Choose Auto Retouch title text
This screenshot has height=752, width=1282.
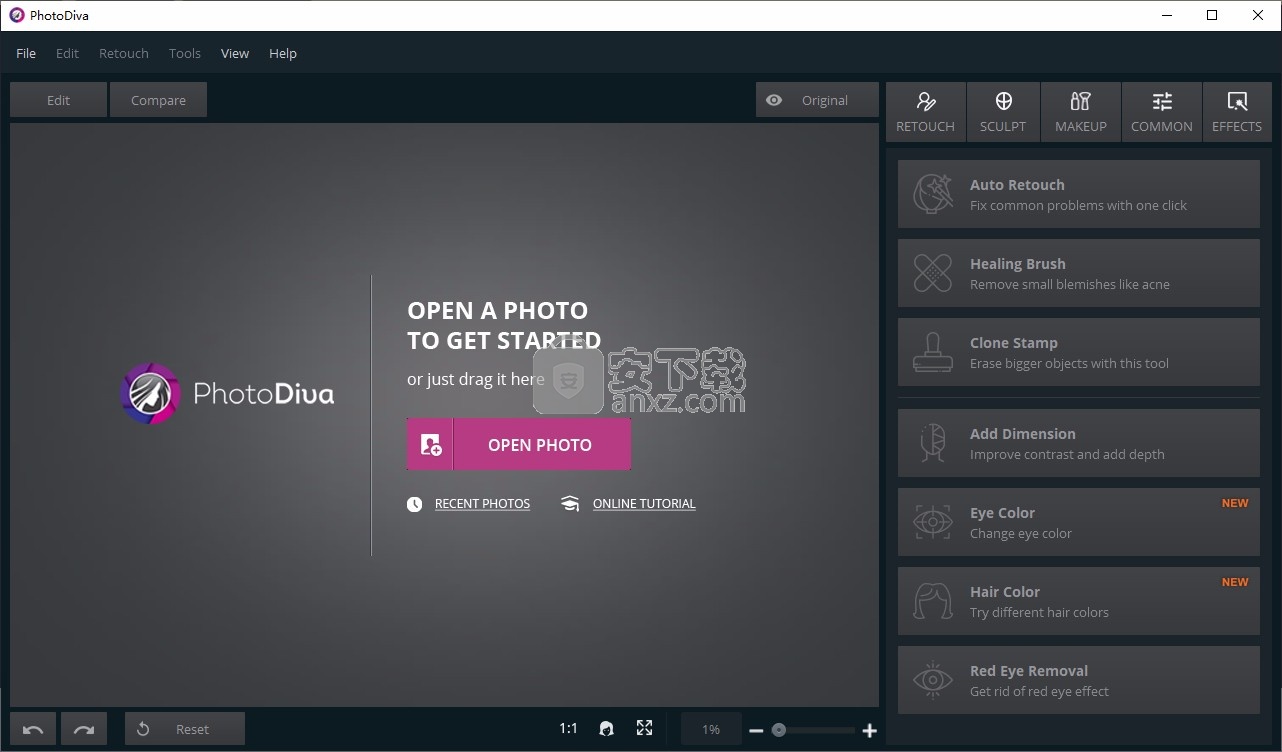[x=1017, y=185]
